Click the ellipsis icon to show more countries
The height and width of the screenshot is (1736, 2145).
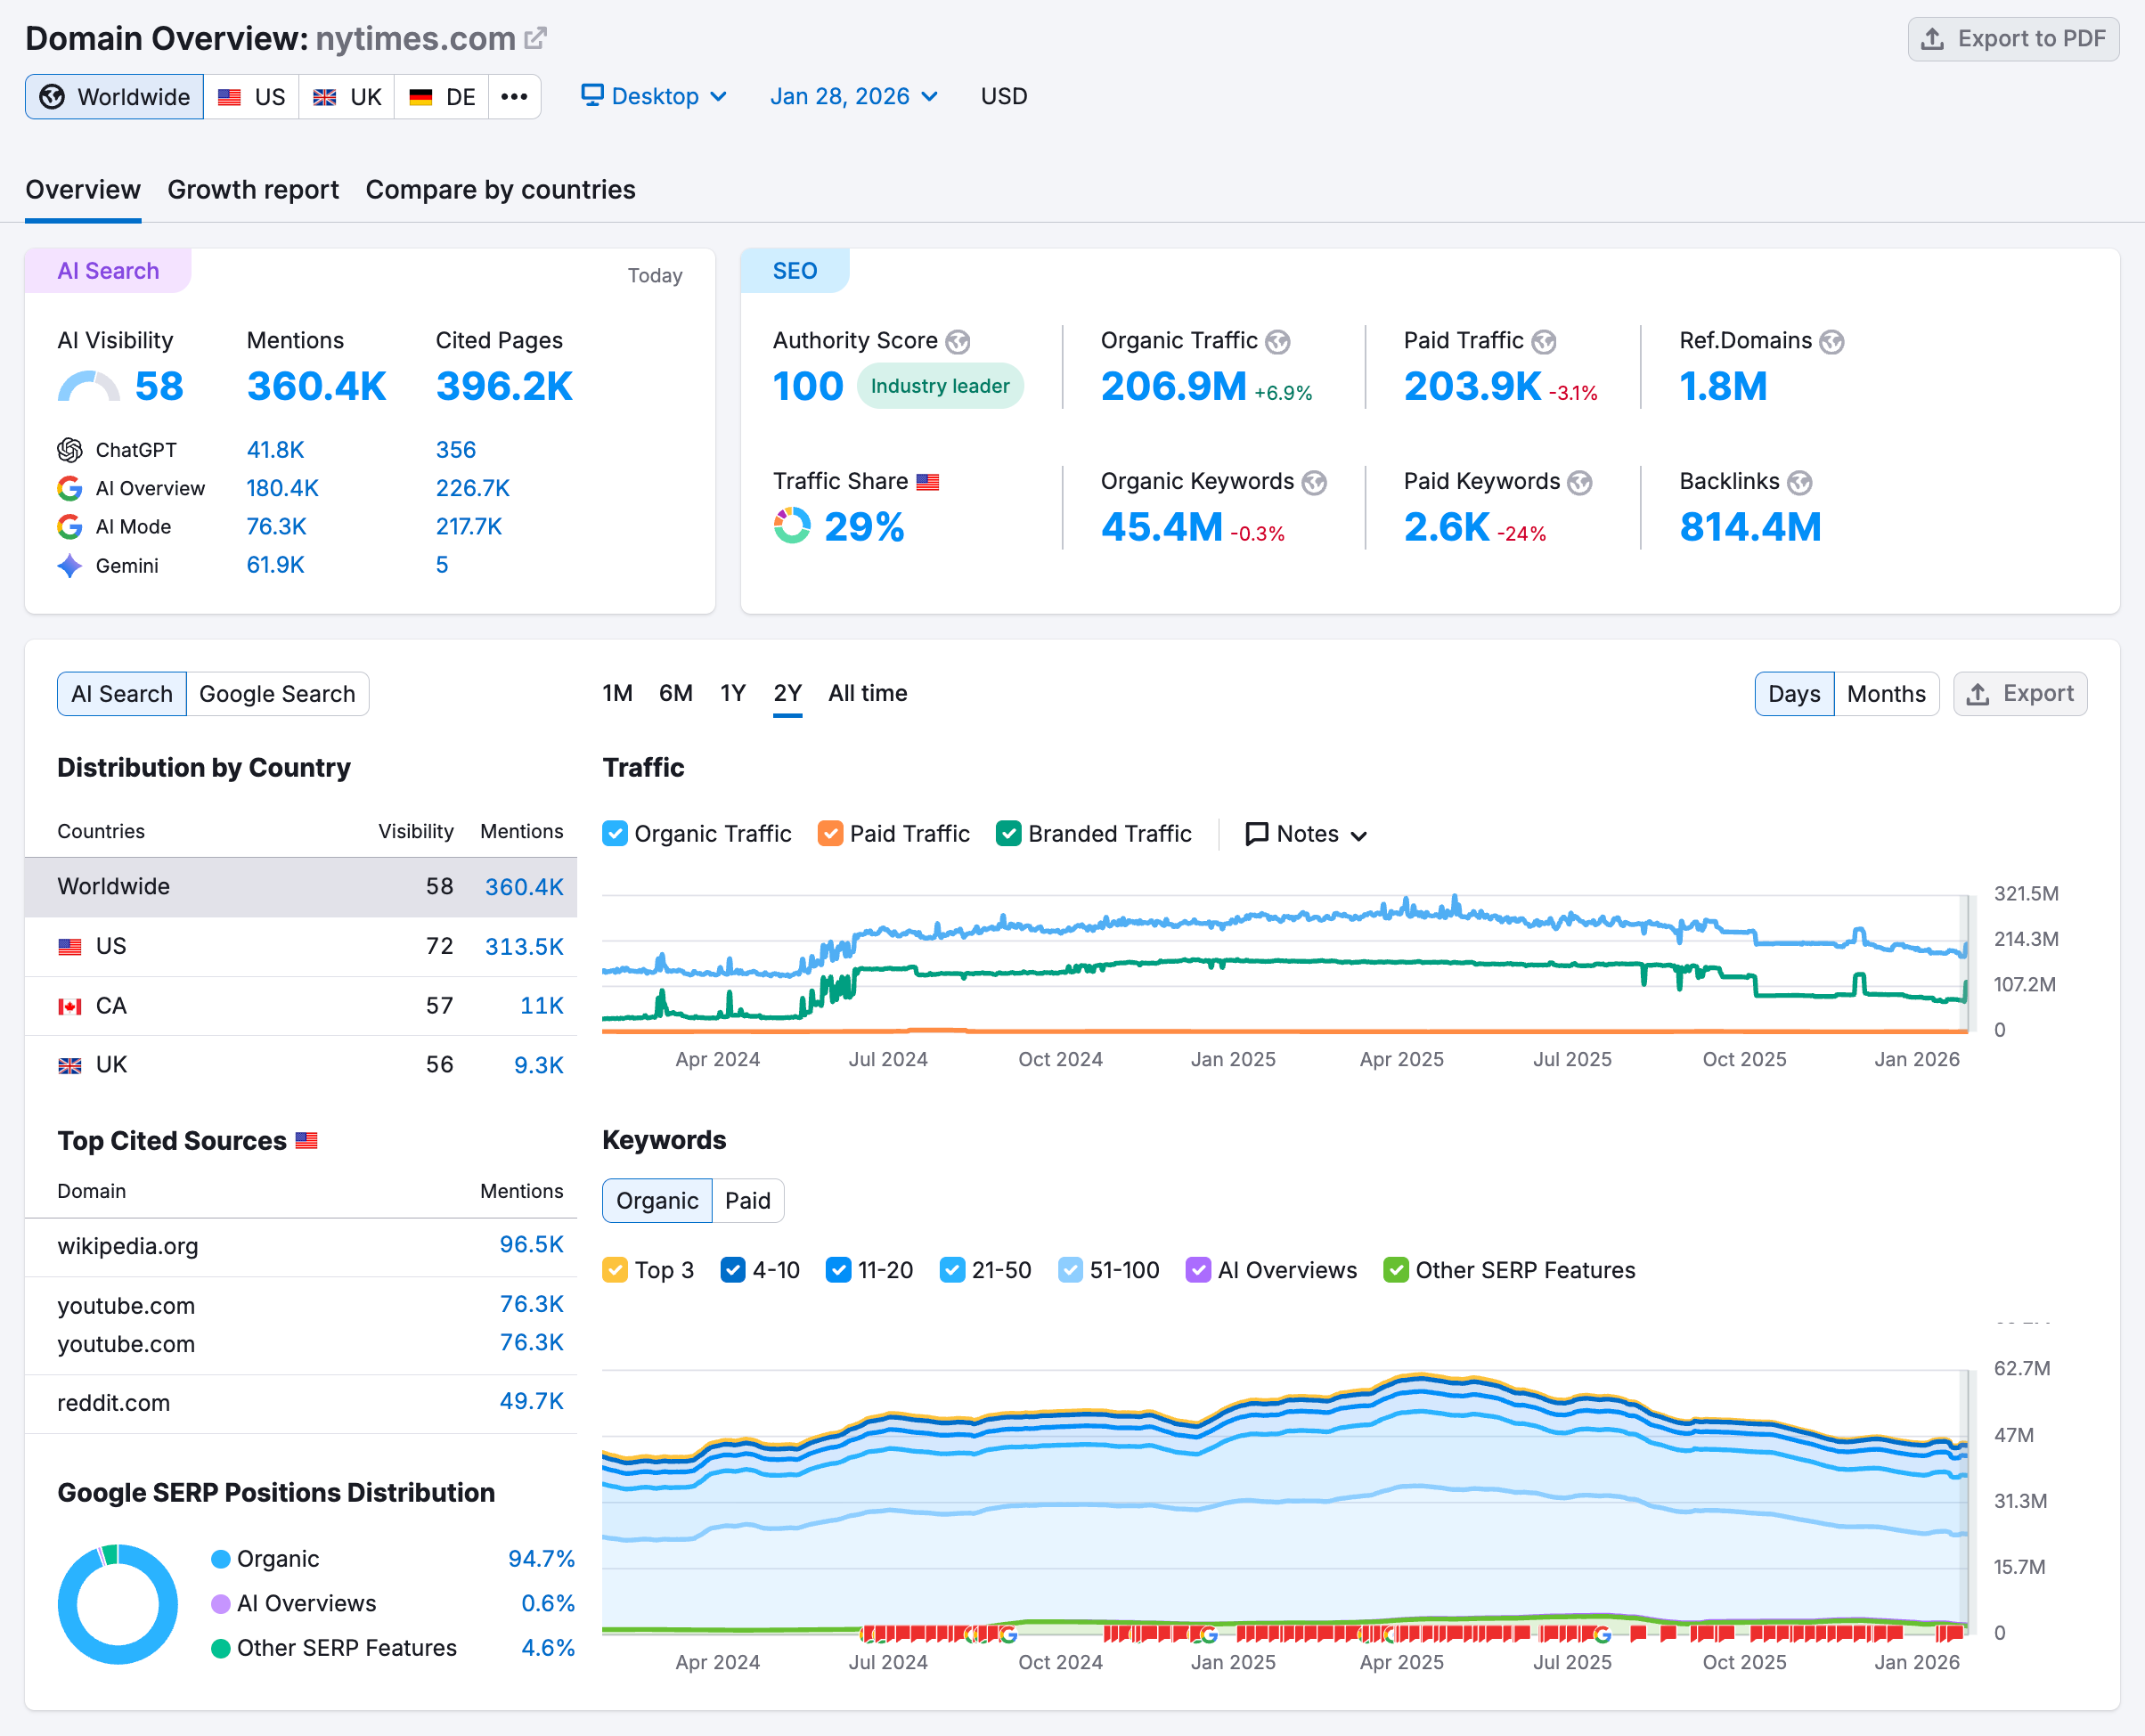(514, 96)
